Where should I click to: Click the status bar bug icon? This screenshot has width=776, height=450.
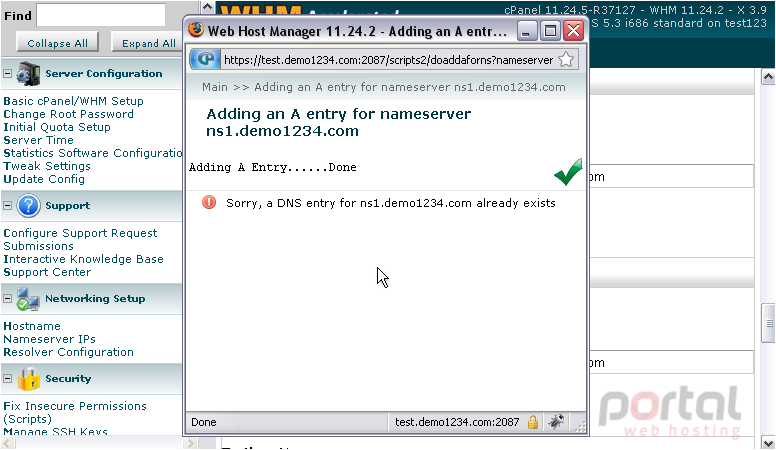(556, 422)
